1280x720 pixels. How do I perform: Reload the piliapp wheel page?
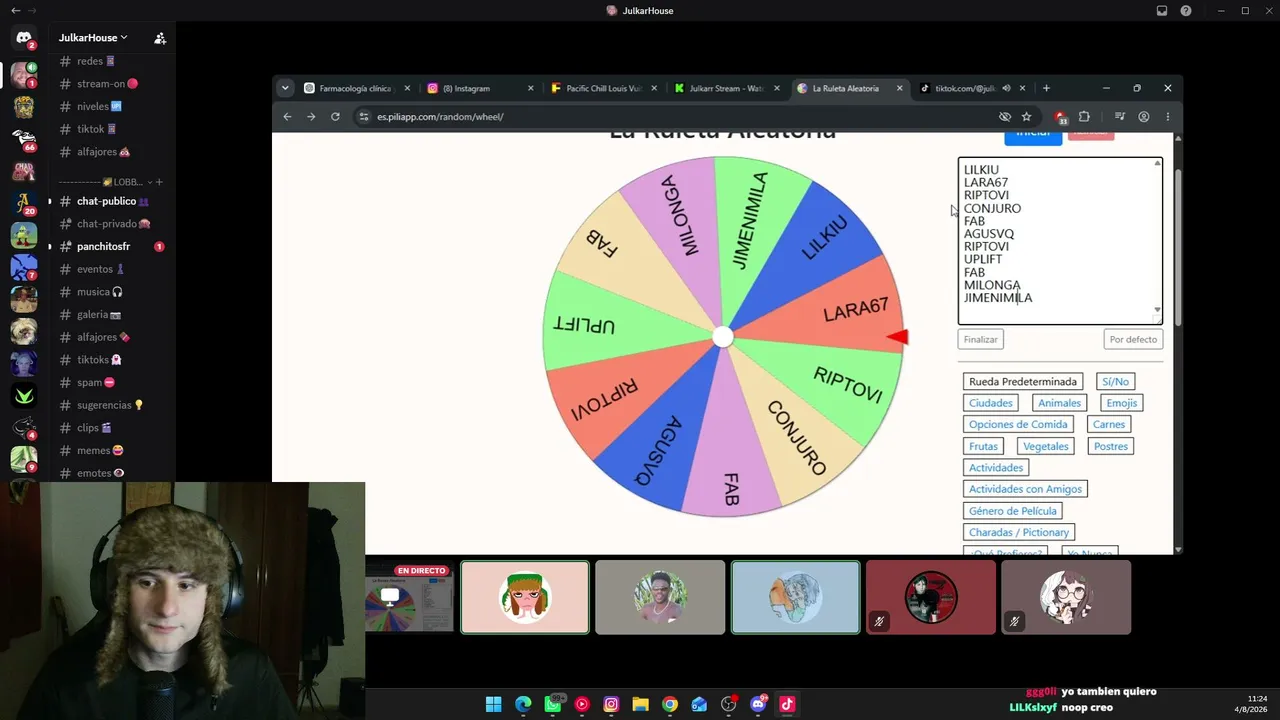tap(335, 117)
